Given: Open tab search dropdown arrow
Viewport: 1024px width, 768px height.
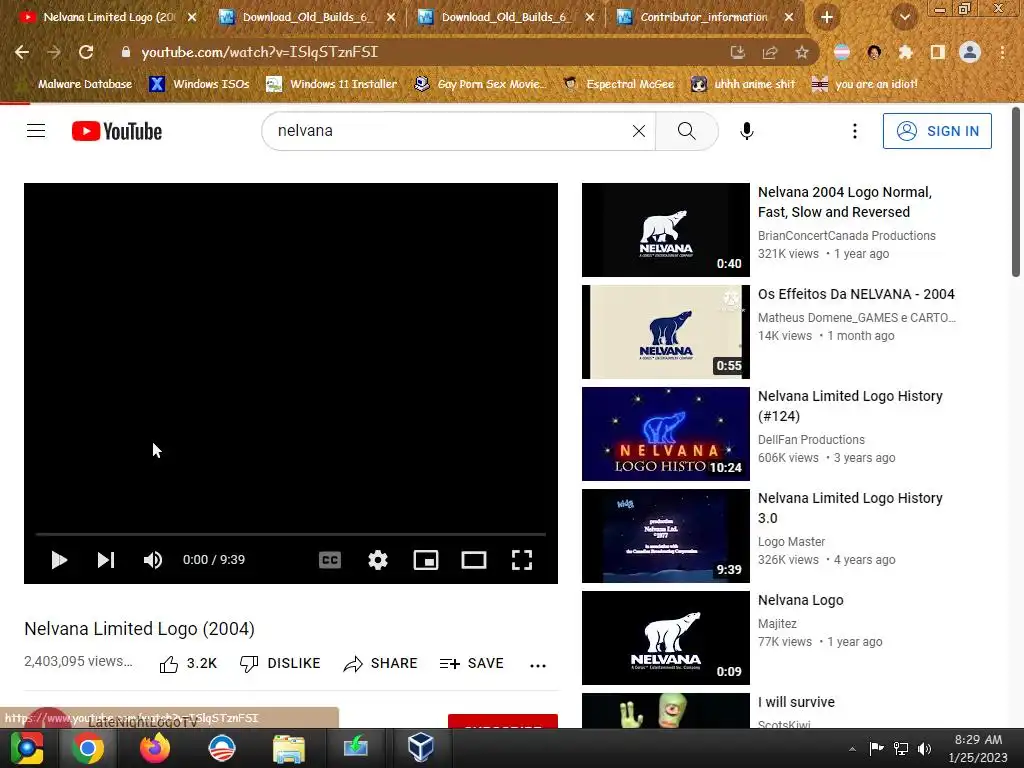Looking at the screenshot, I should pyautogui.click(x=904, y=18).
